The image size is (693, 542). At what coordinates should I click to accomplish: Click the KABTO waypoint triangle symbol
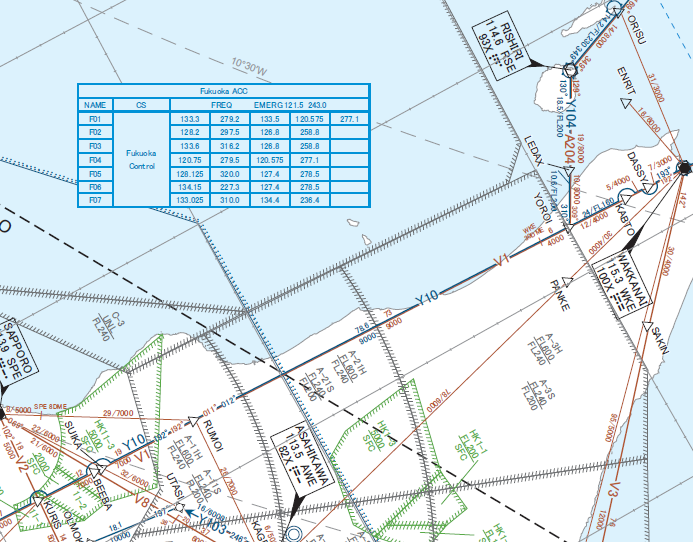pos(626,198)
